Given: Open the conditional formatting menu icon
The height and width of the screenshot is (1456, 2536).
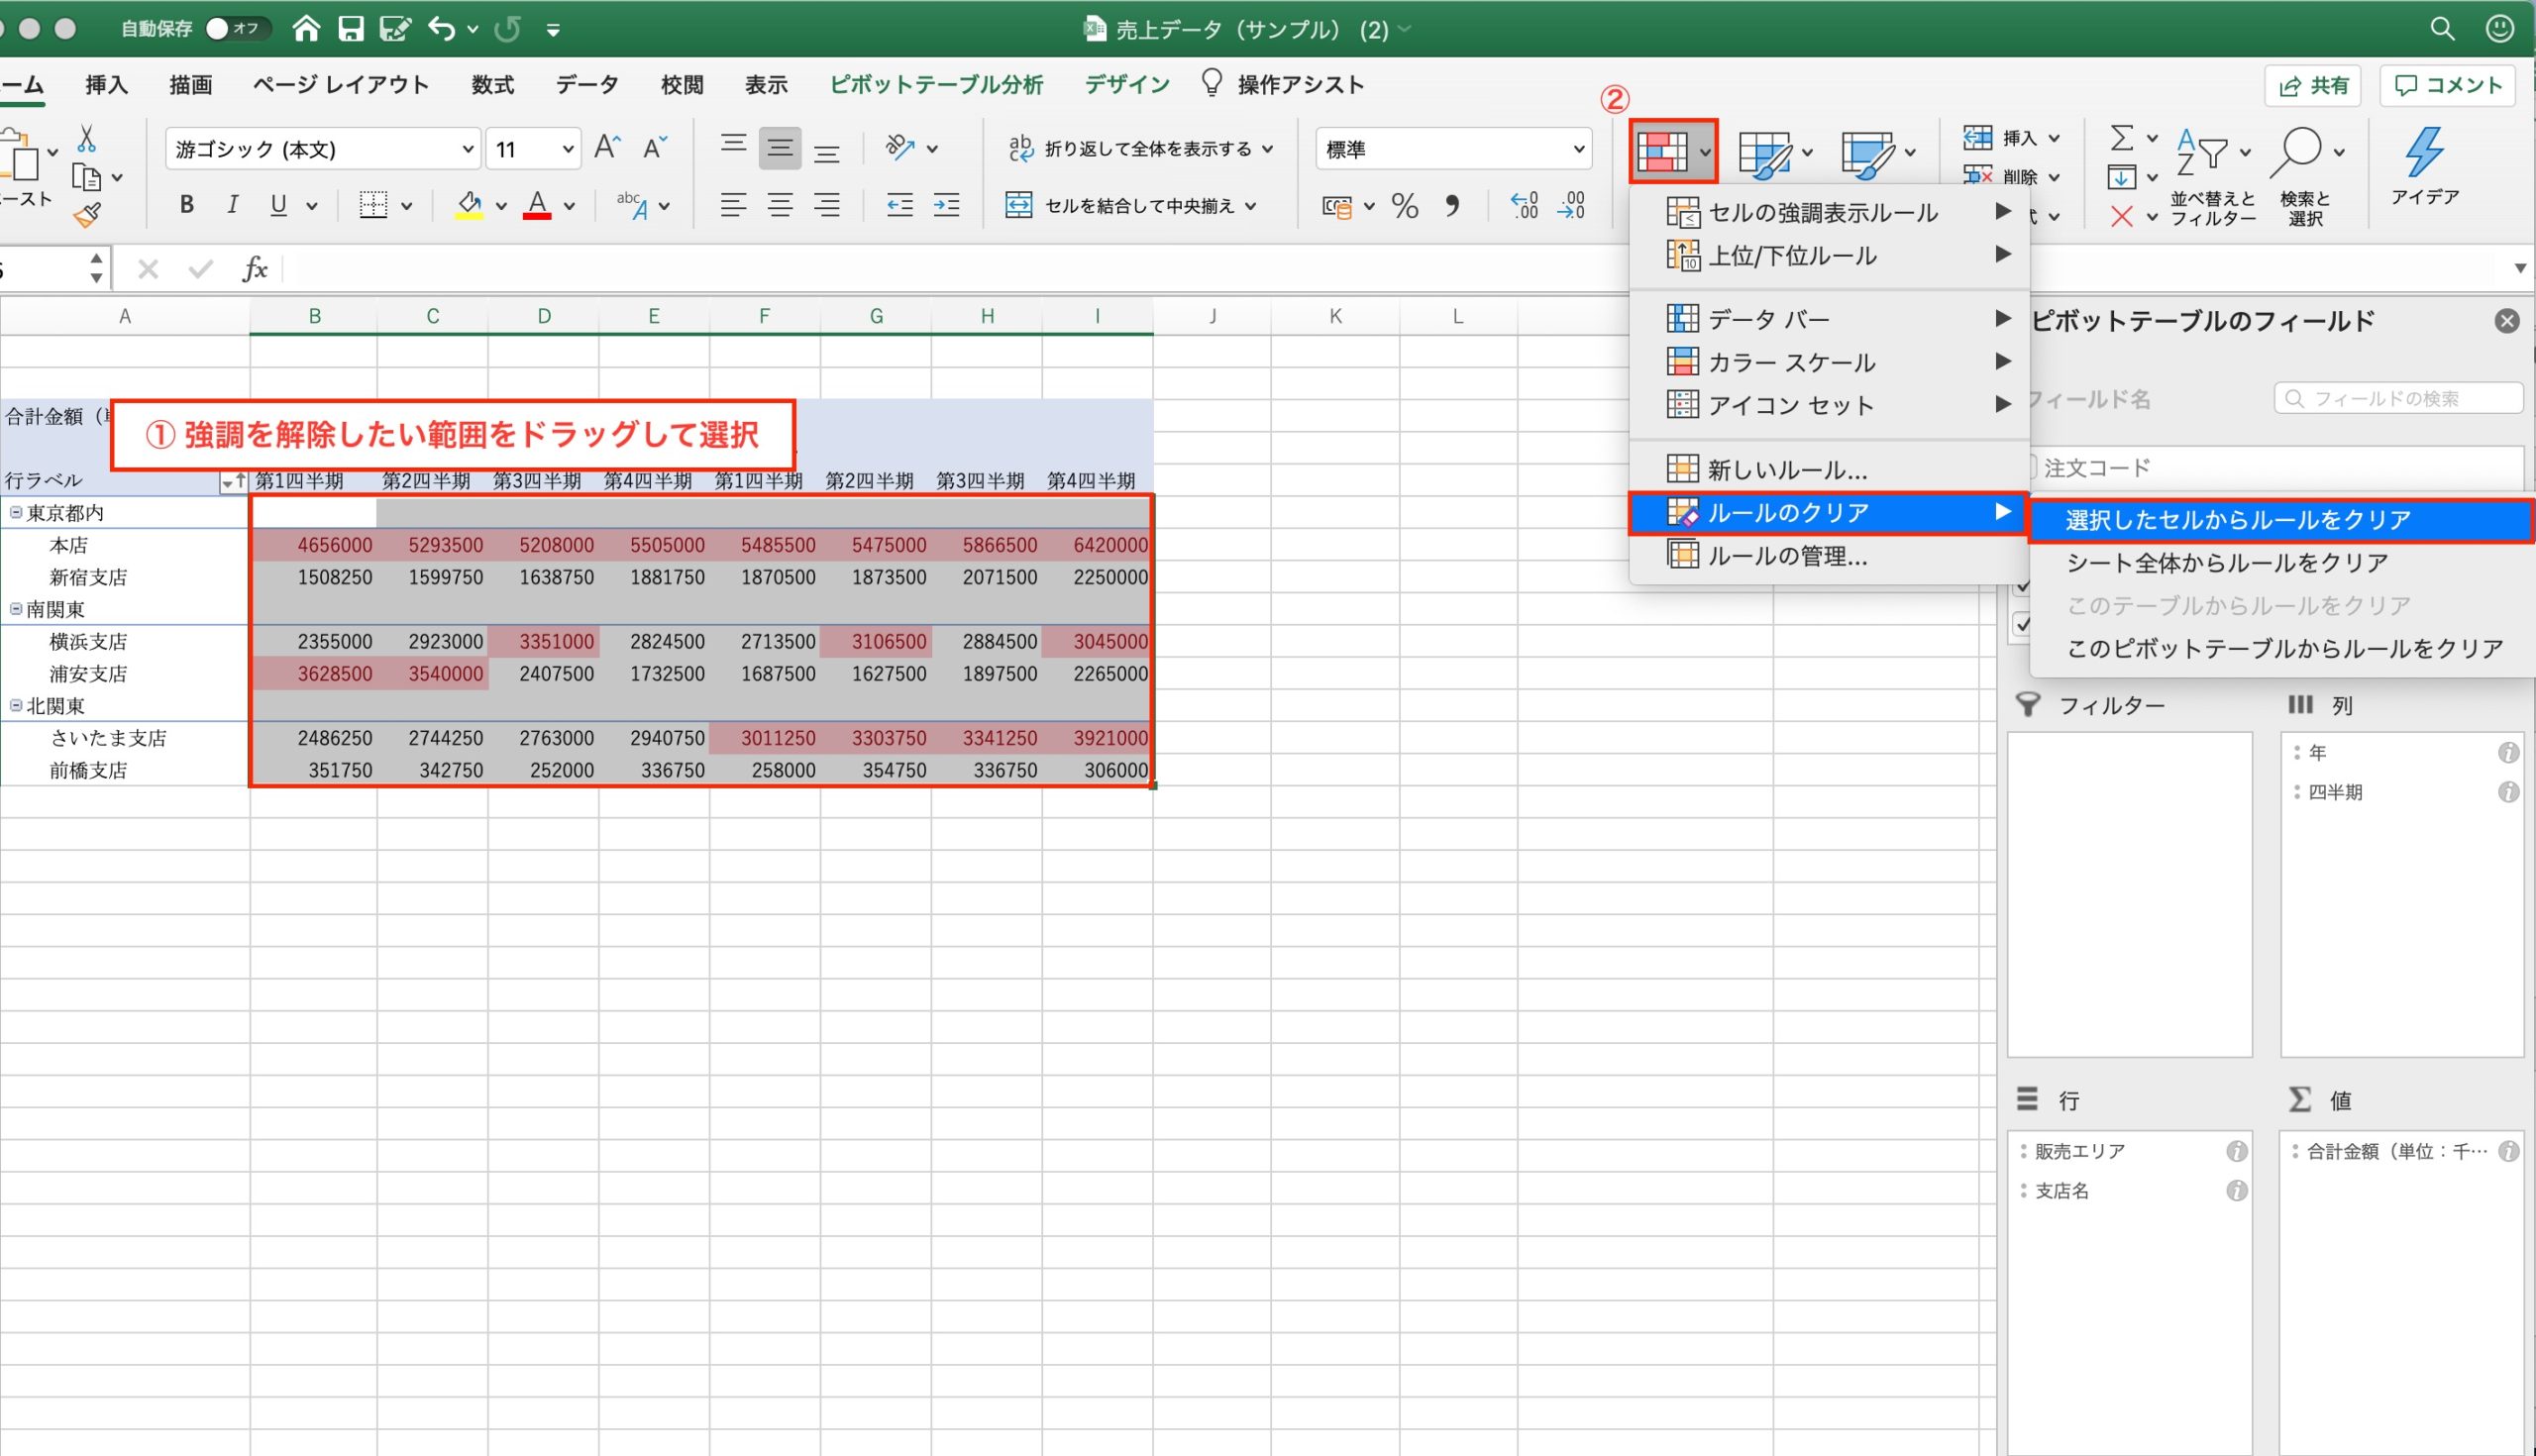Looking at the screenshot, I should [1663, 152].
